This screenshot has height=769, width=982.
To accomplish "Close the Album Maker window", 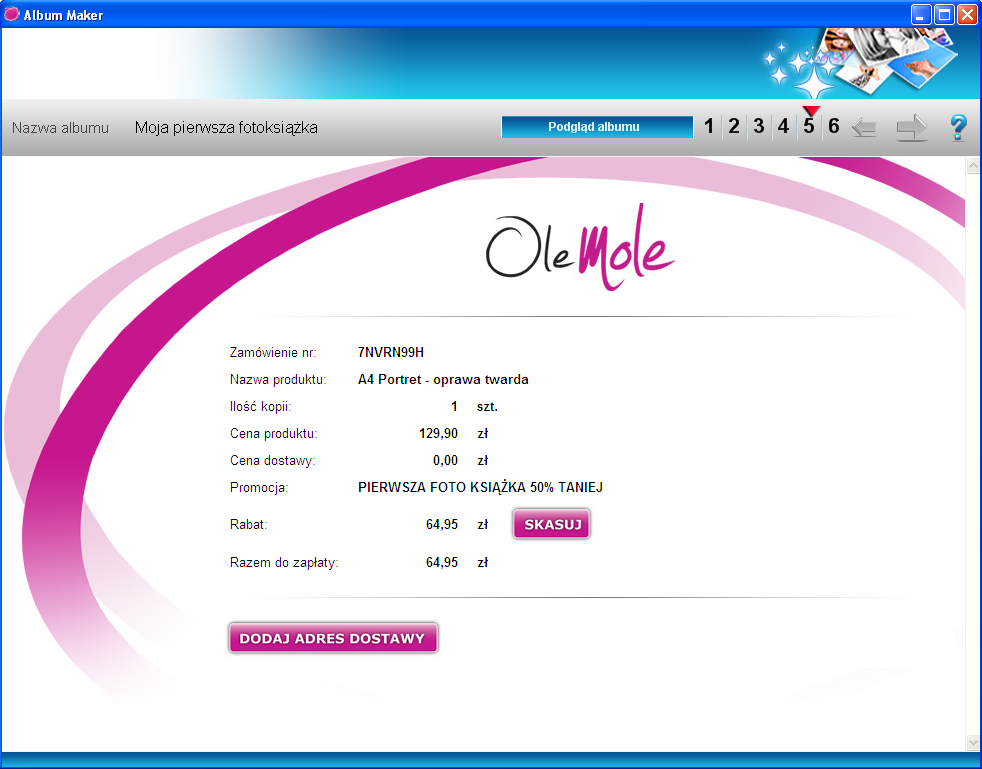I will (x=967, y=14).
